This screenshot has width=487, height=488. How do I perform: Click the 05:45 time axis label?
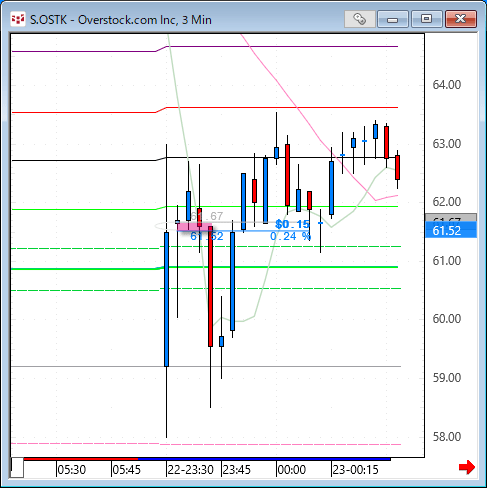[x=127, y=470]
